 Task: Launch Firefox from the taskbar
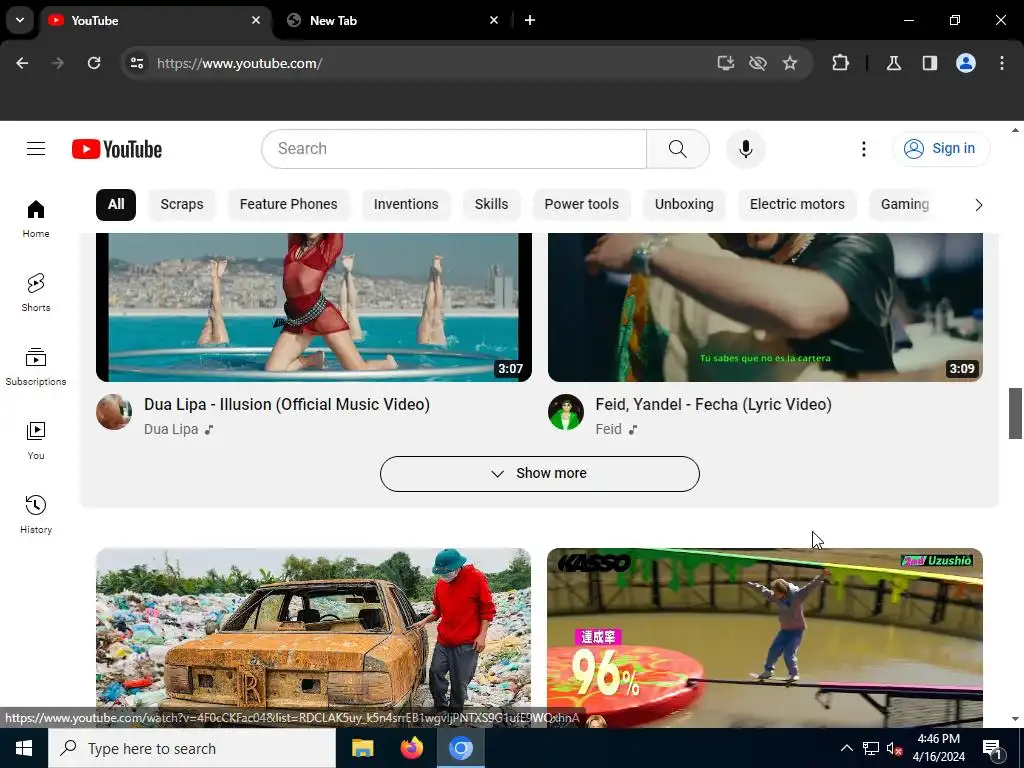click(x=411, y=748)
